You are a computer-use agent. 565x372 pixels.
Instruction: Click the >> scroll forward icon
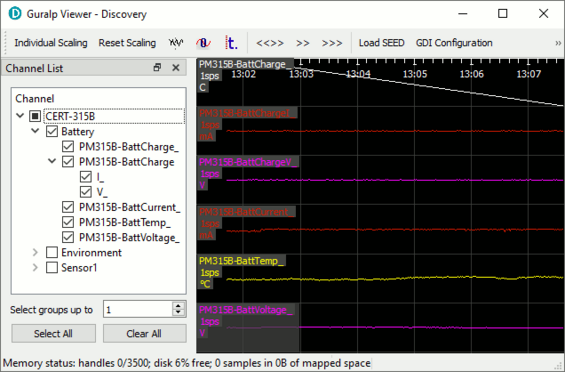coord(303,43)
